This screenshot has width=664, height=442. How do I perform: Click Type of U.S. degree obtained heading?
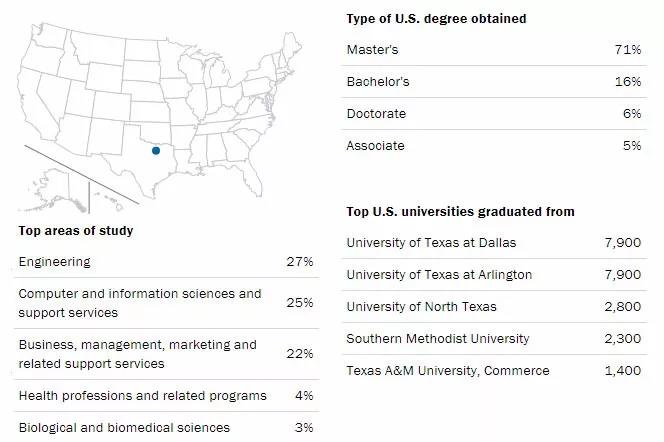436,19
